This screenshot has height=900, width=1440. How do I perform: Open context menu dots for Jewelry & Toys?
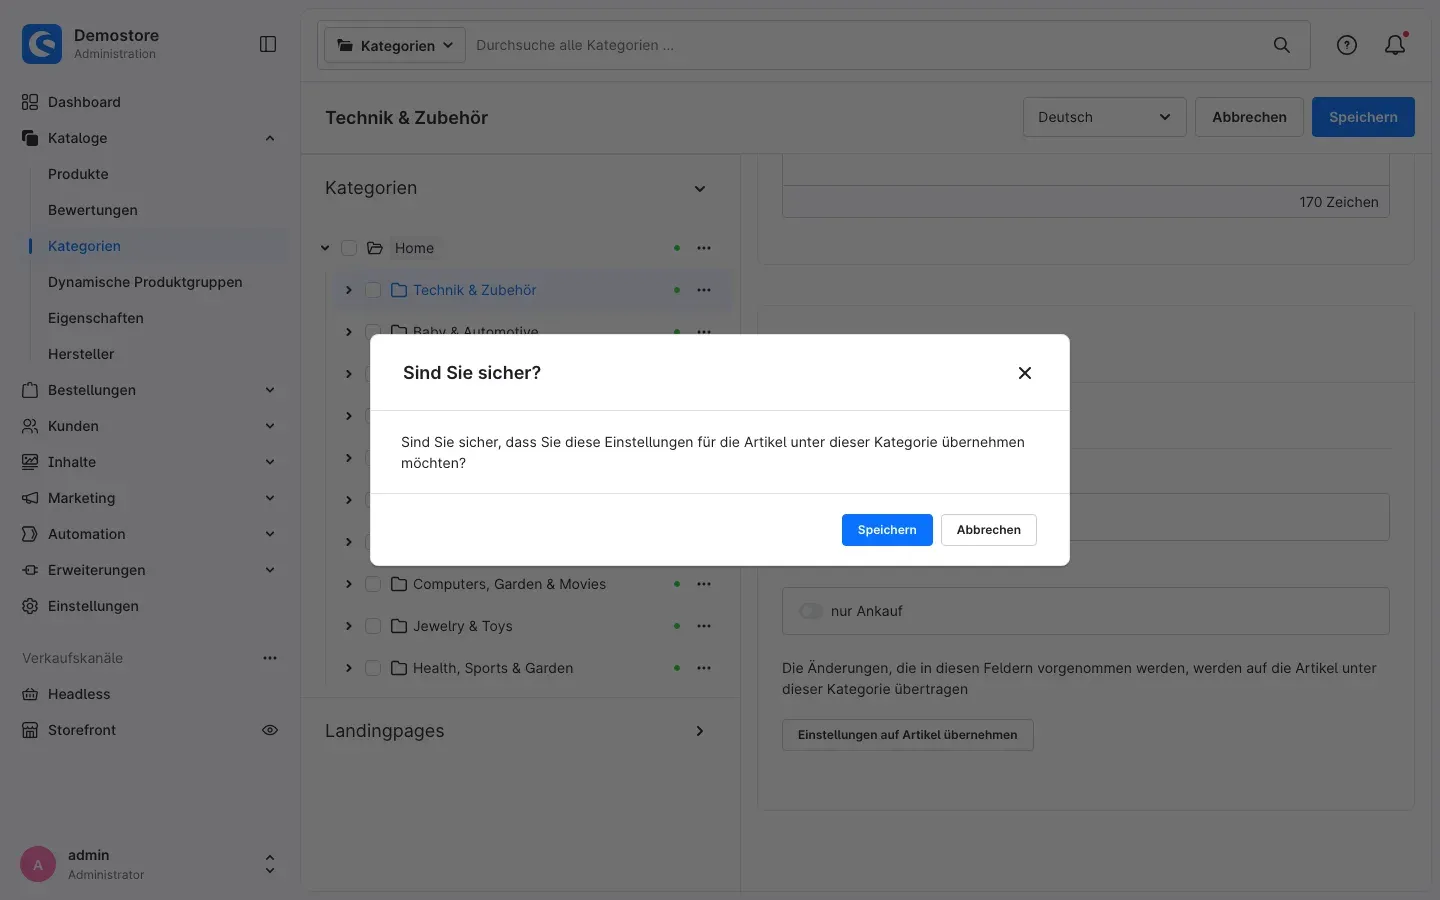[x=704, y=626]
